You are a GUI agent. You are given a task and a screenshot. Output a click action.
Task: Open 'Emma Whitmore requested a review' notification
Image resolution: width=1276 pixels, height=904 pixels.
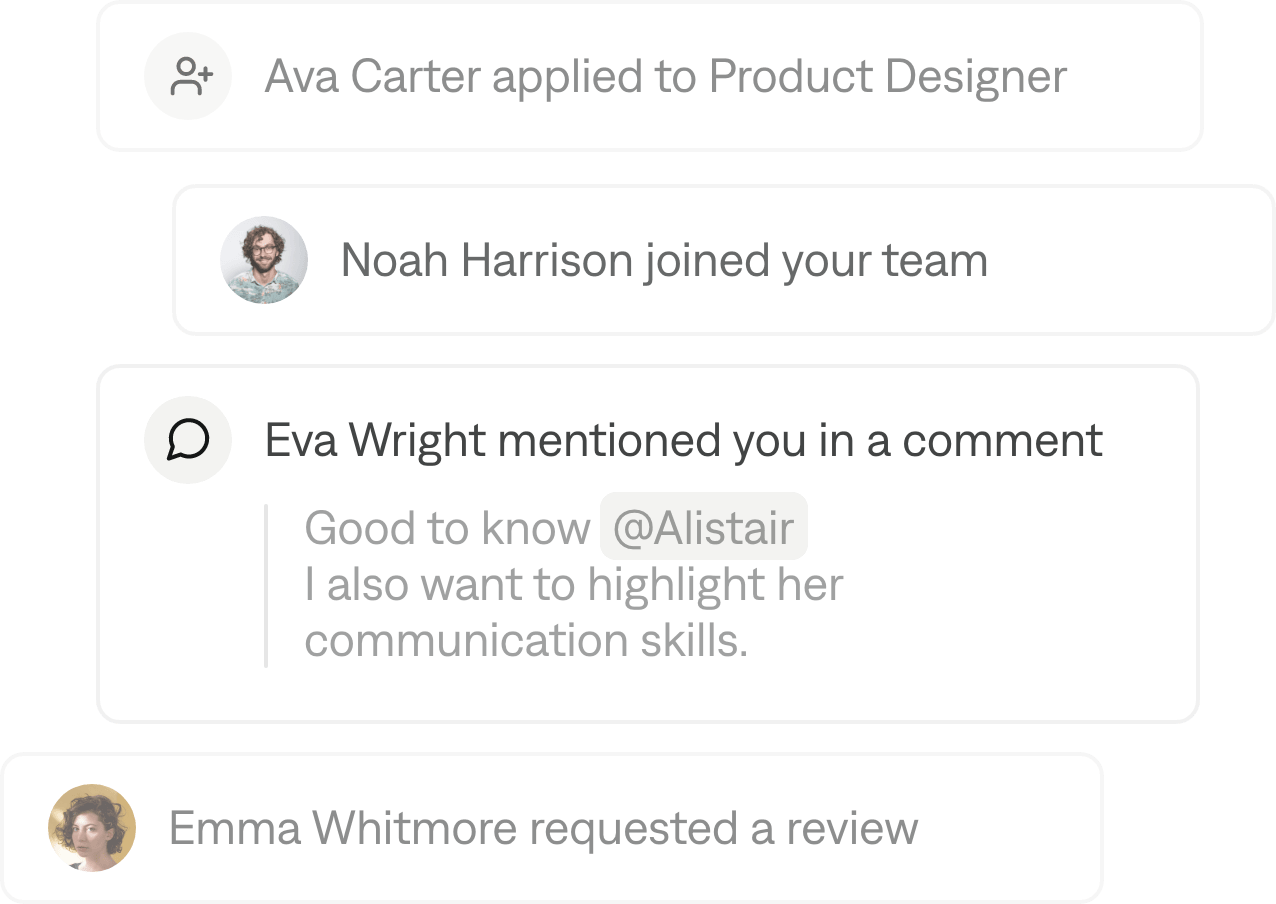click(543, 828)
